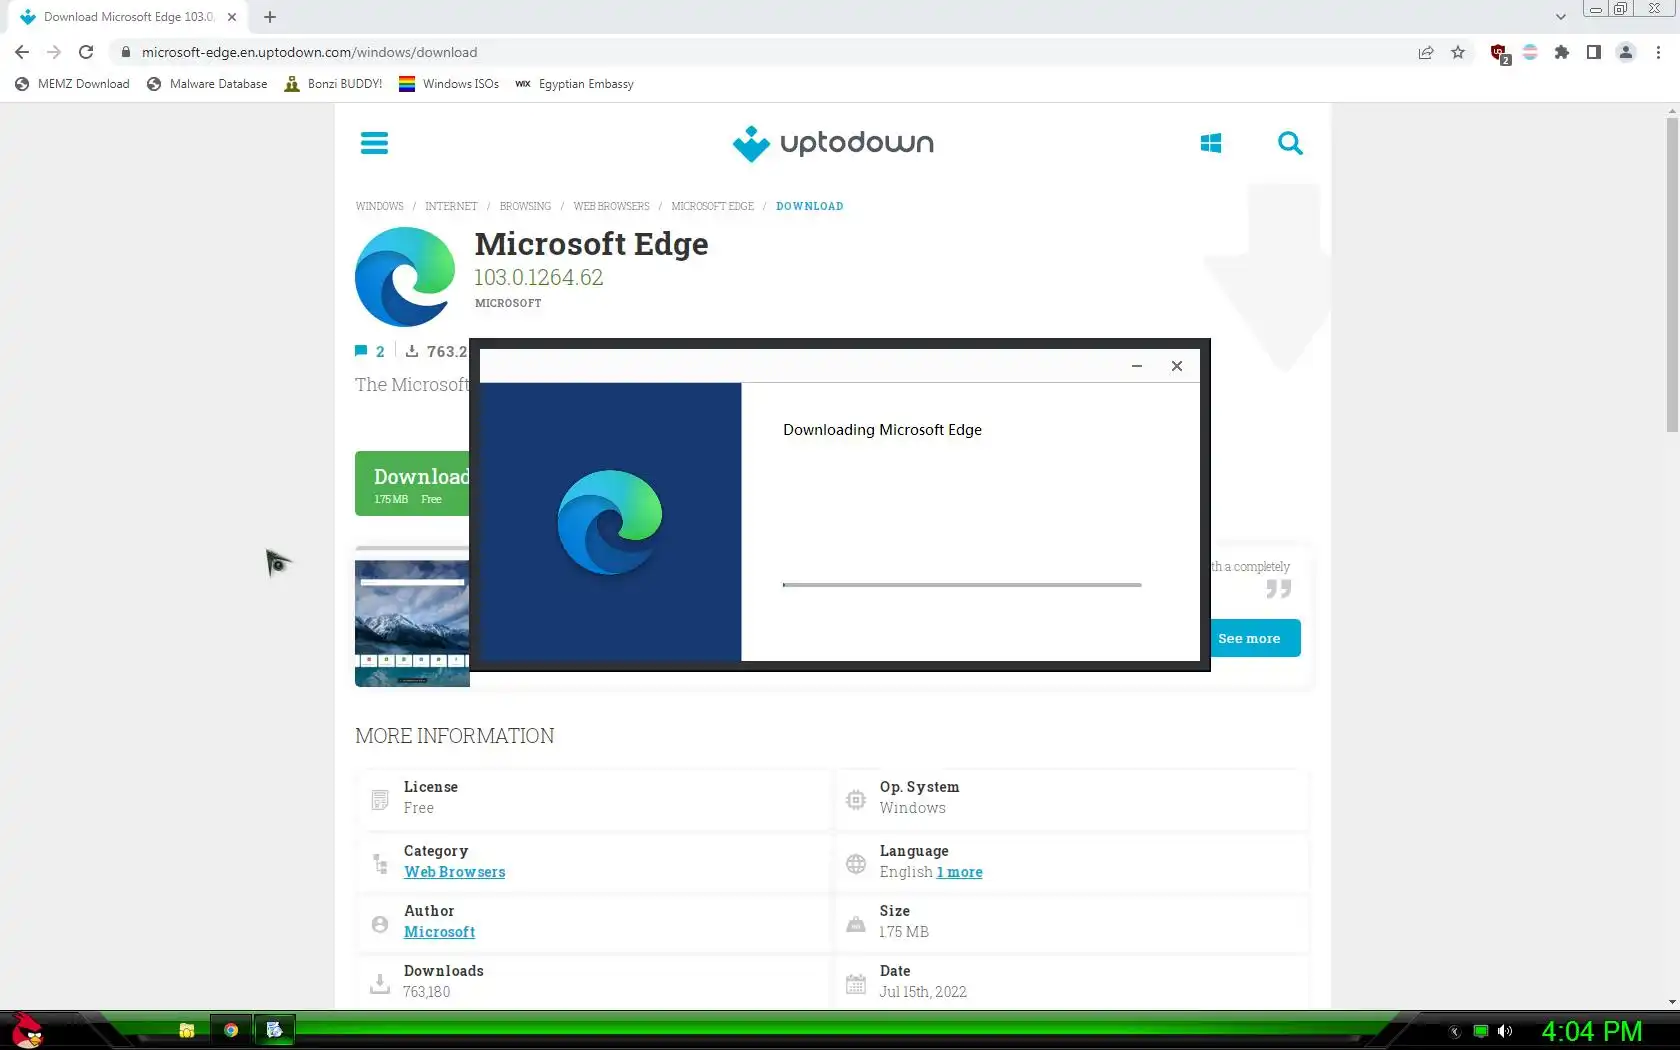This screenshot has width=1680, height=1050.
Task: Click the Downloading Microsoft Edge status text
Action: 882,430
